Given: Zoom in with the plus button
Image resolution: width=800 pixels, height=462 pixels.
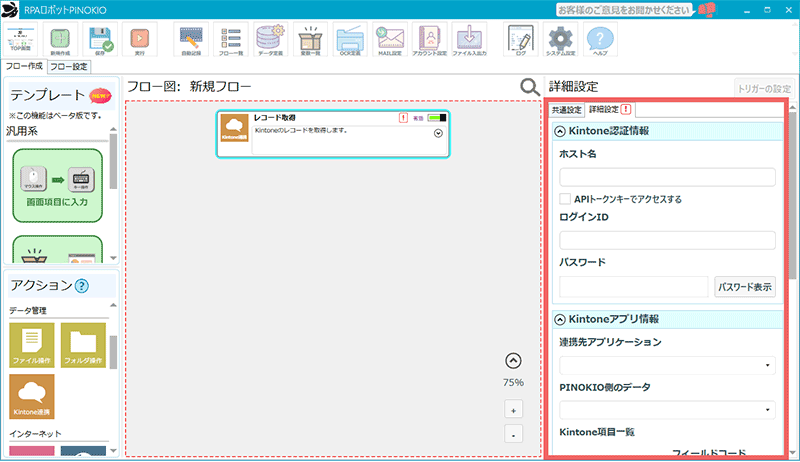Looking at the screenshot, I should coord(513,410).
